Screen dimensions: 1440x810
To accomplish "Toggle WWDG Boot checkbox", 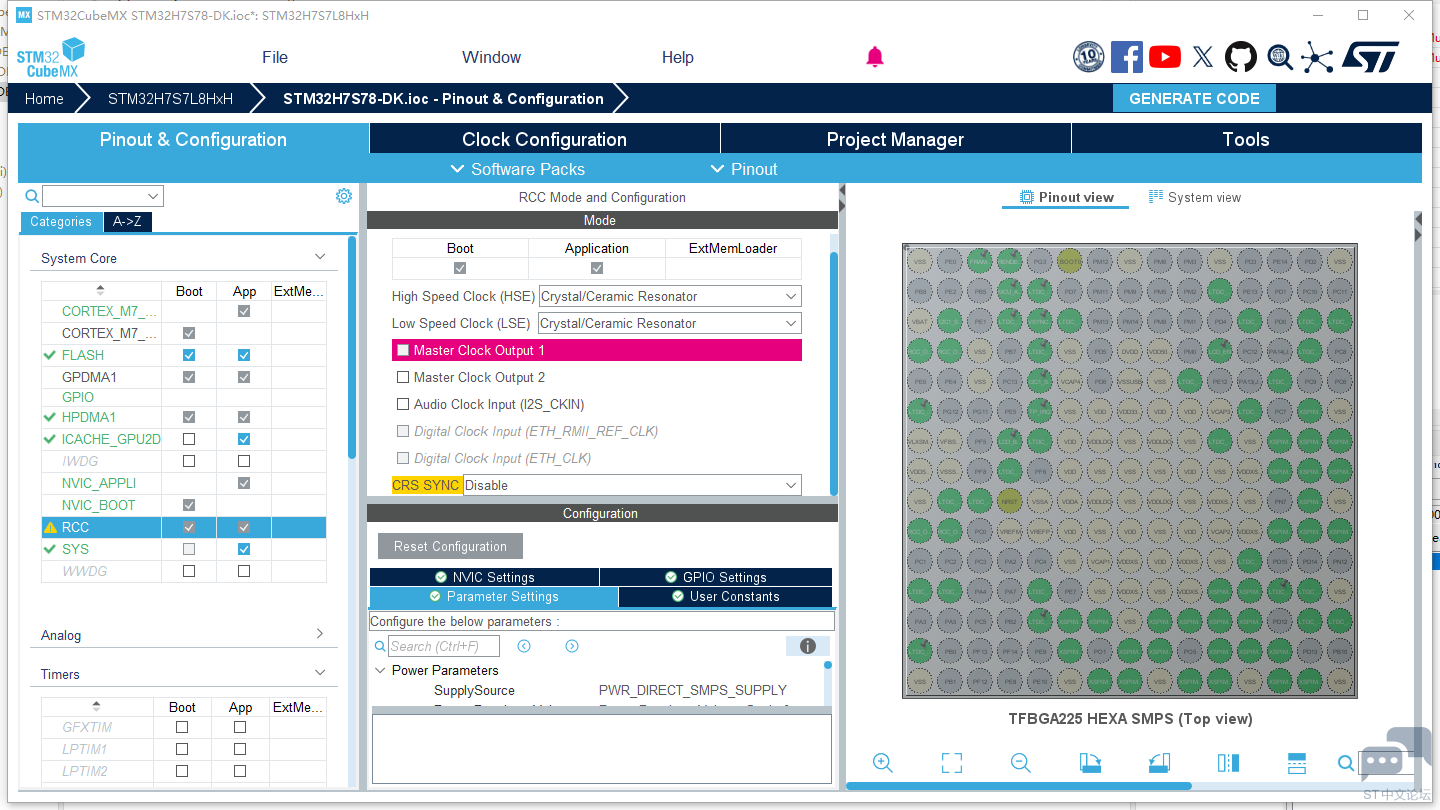I will tap(189, 571).
